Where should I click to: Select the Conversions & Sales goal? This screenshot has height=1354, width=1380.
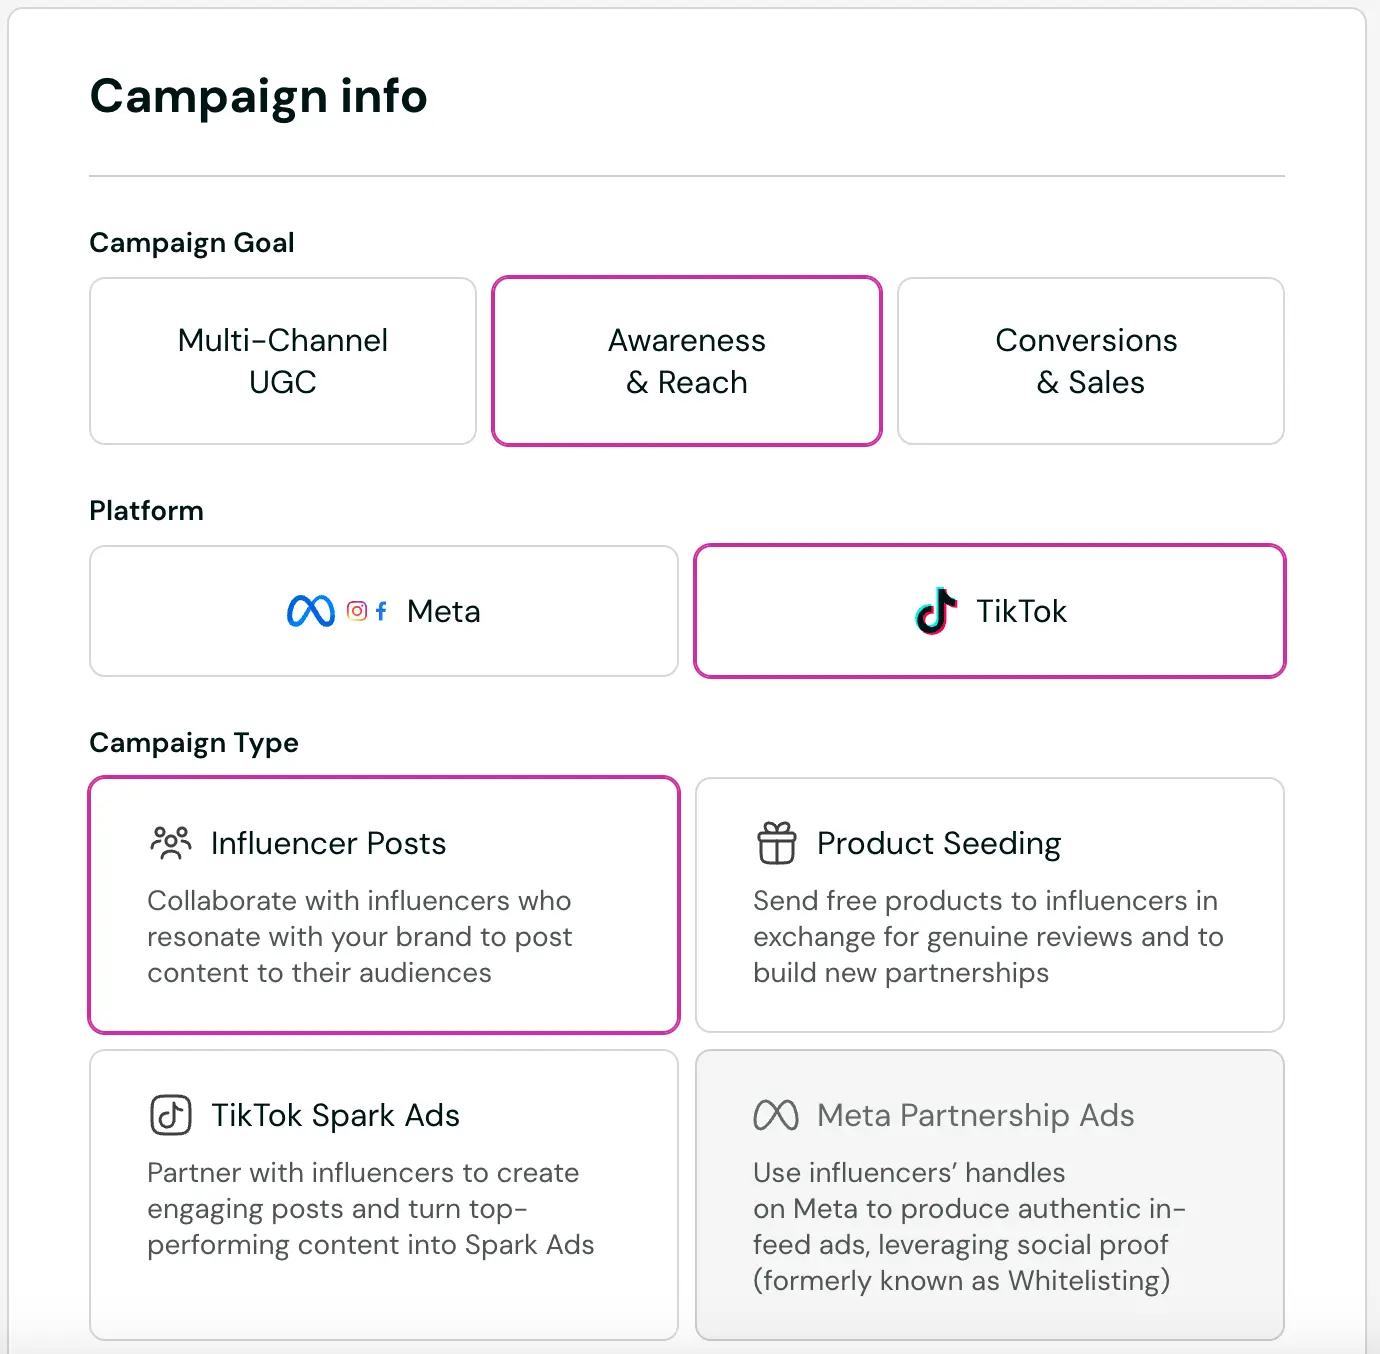pyautogui.click(x=1089, y=361)
